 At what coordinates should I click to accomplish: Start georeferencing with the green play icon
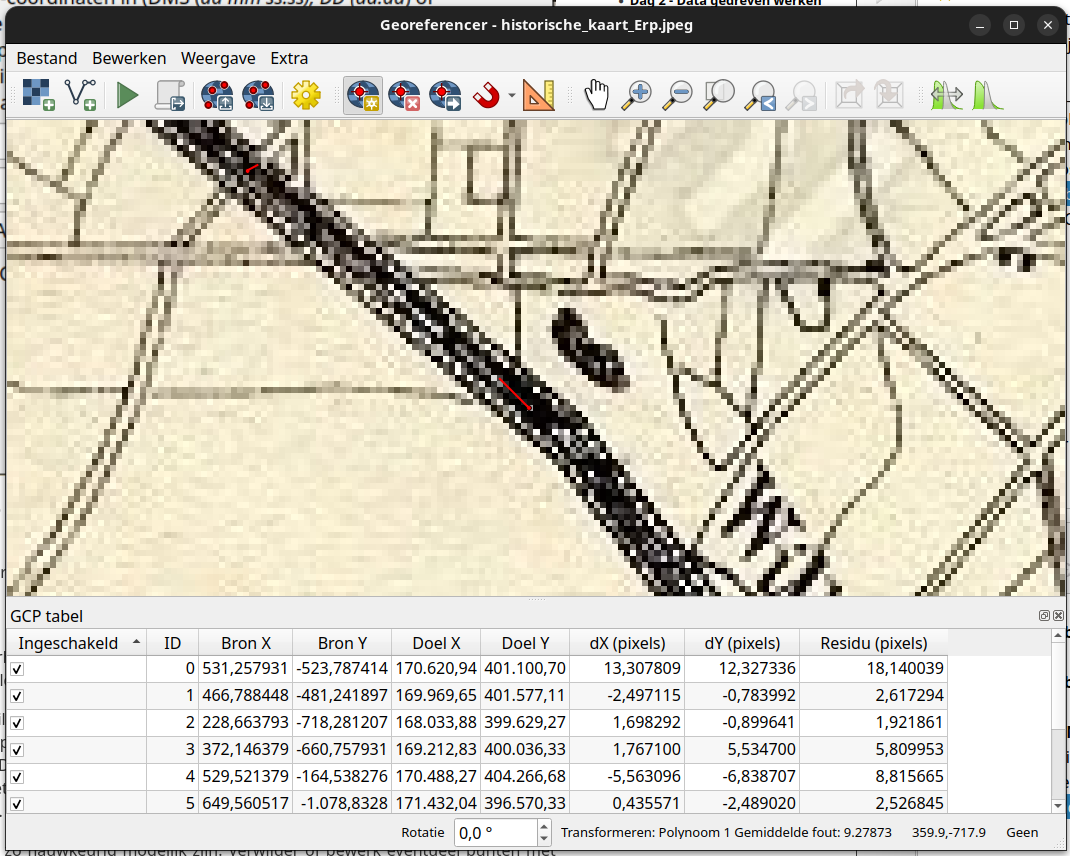coord(127,95)
